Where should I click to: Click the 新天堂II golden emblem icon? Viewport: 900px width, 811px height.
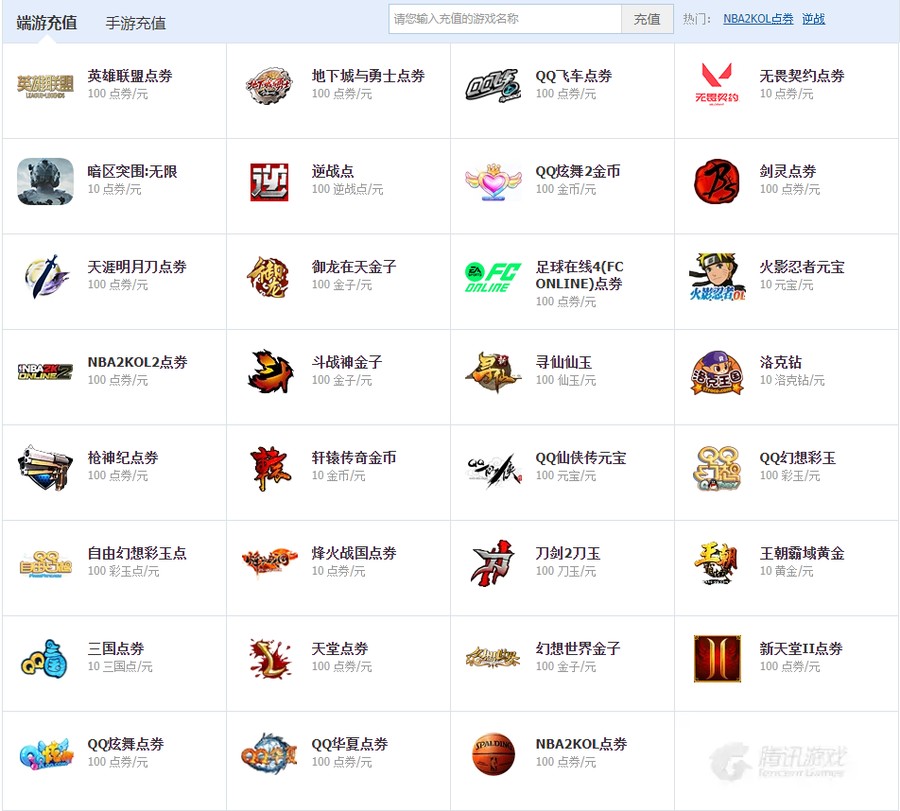pos(717,659)
